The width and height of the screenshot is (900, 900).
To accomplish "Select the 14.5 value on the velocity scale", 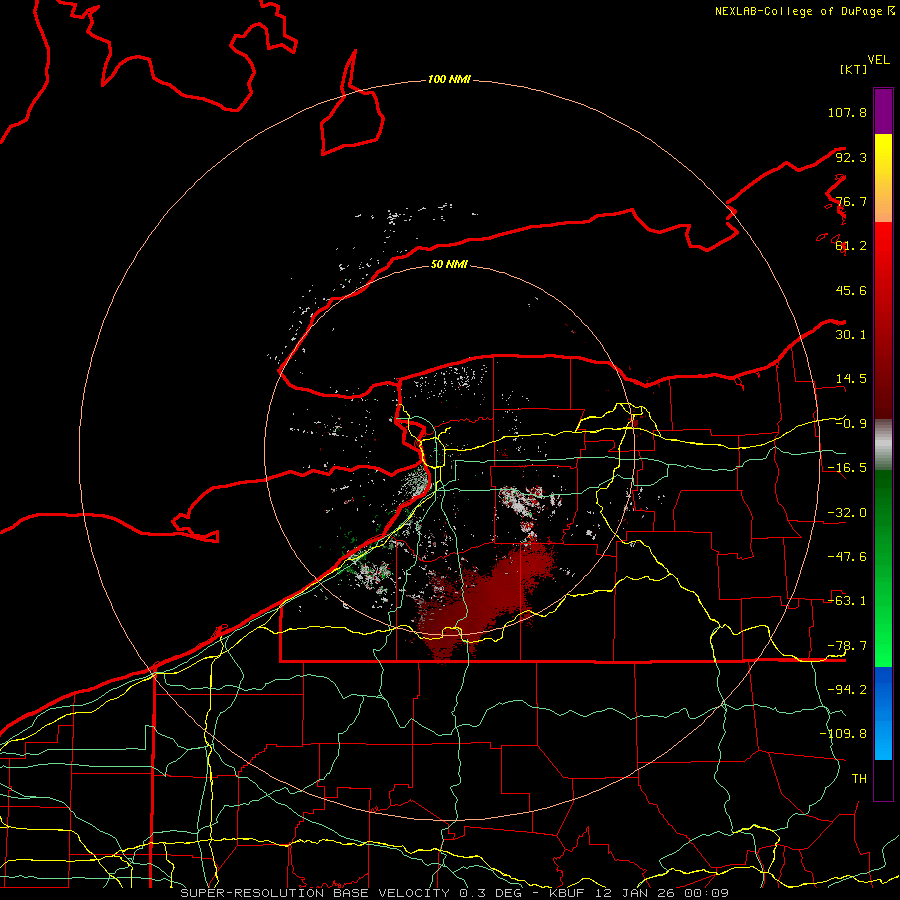I will pos(851,379).
